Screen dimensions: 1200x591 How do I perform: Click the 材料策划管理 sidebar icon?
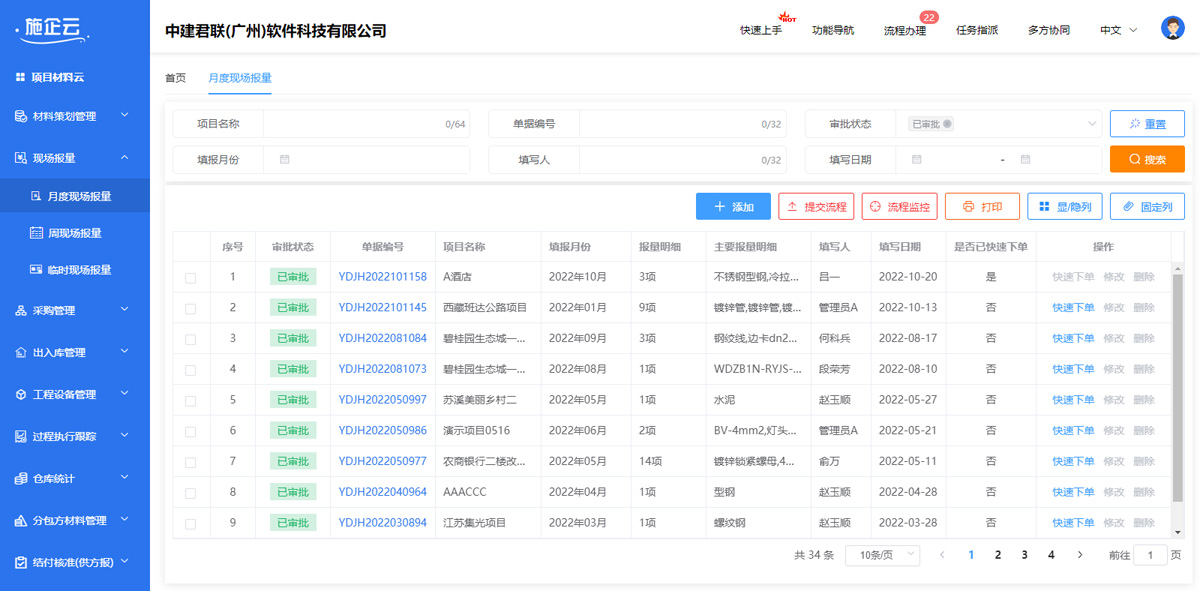(x=21, y=116)
